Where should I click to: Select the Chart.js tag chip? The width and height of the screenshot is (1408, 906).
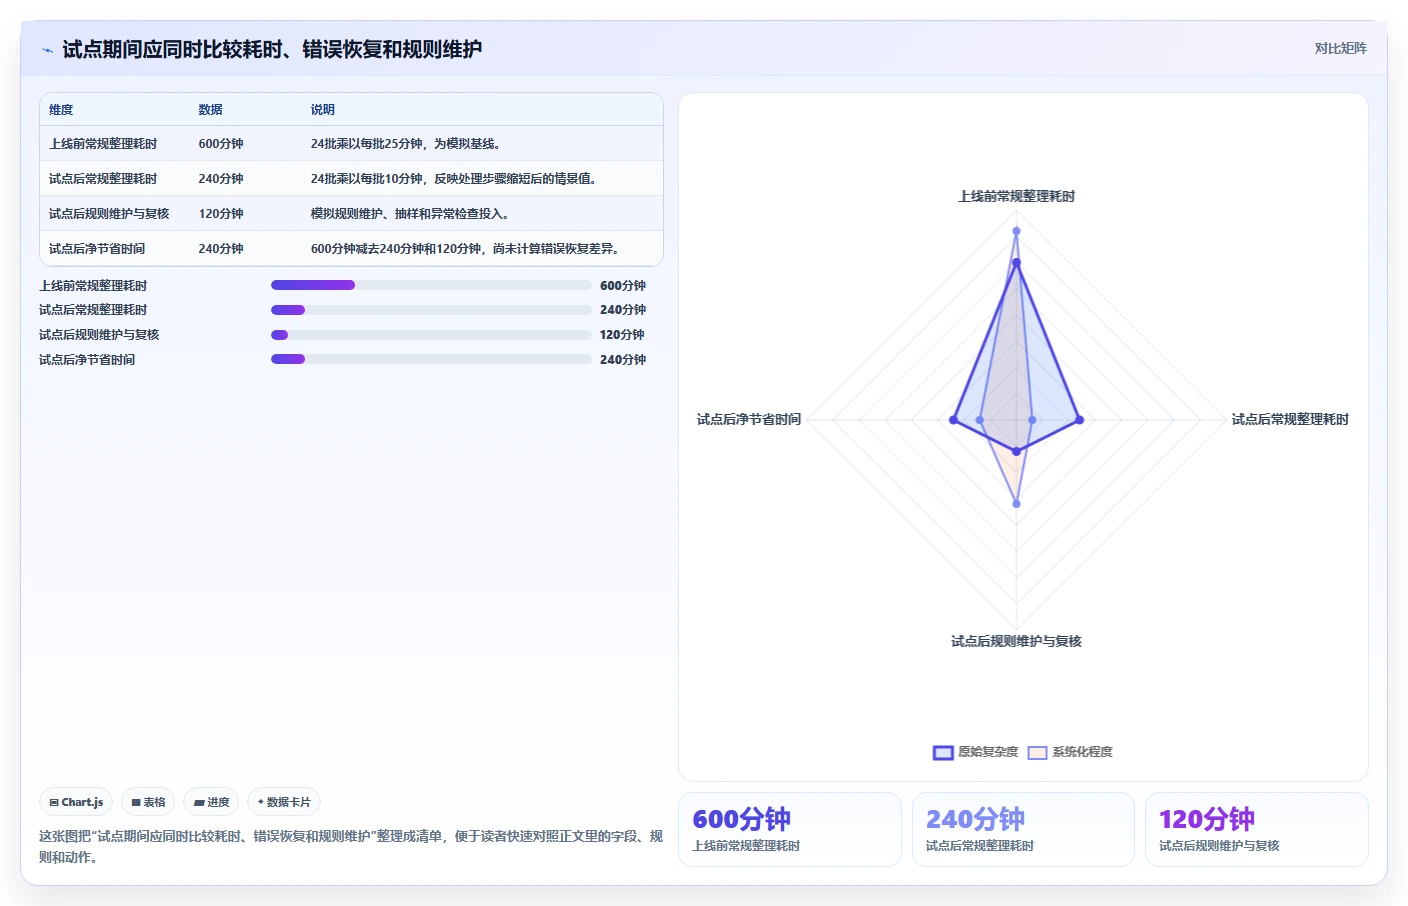(76, 802)
